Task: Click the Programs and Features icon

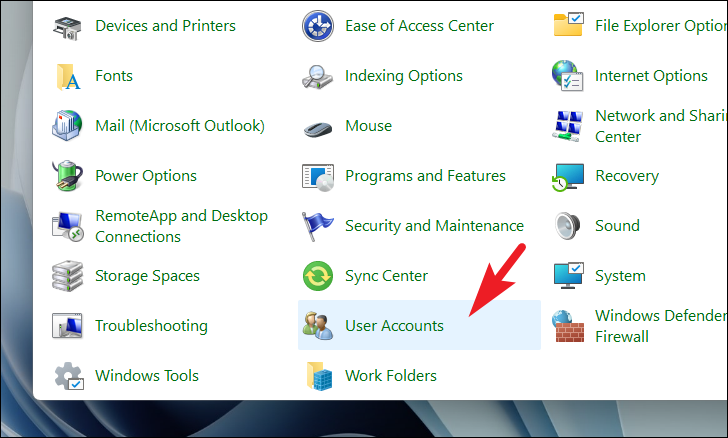Action: click(318, 177)
